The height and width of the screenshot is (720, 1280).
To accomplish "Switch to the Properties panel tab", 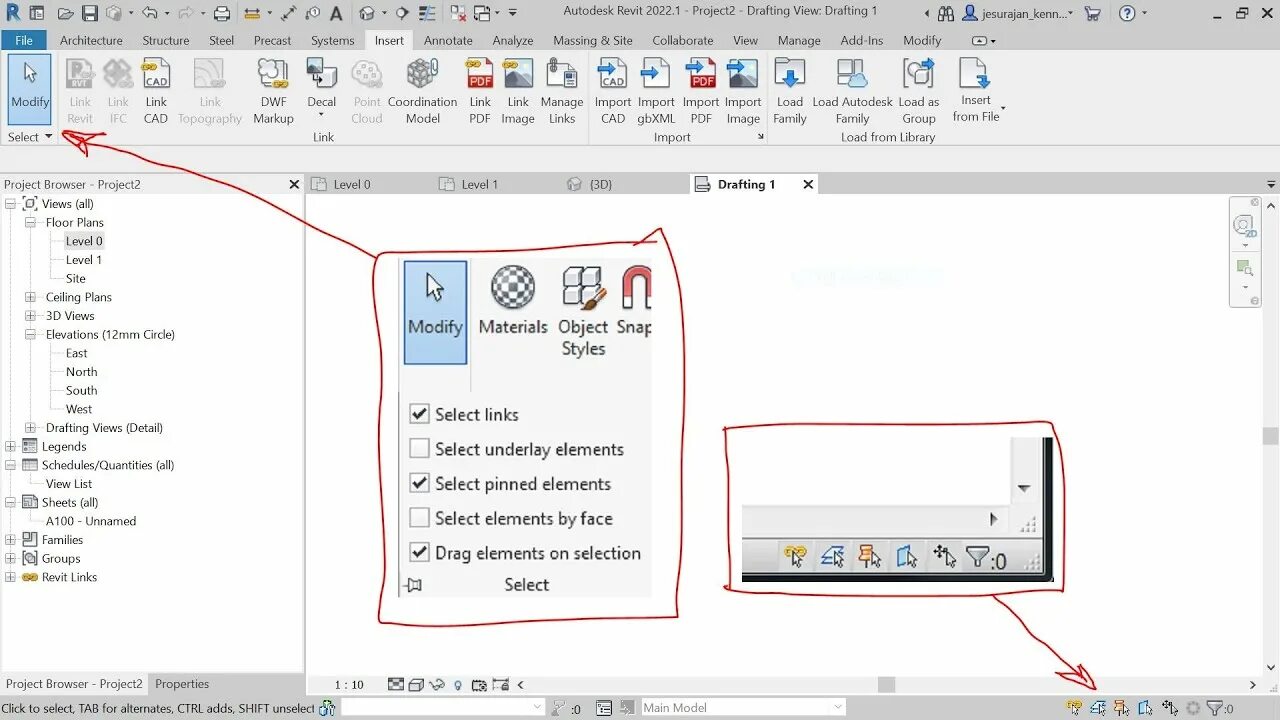I will point(182,684).
